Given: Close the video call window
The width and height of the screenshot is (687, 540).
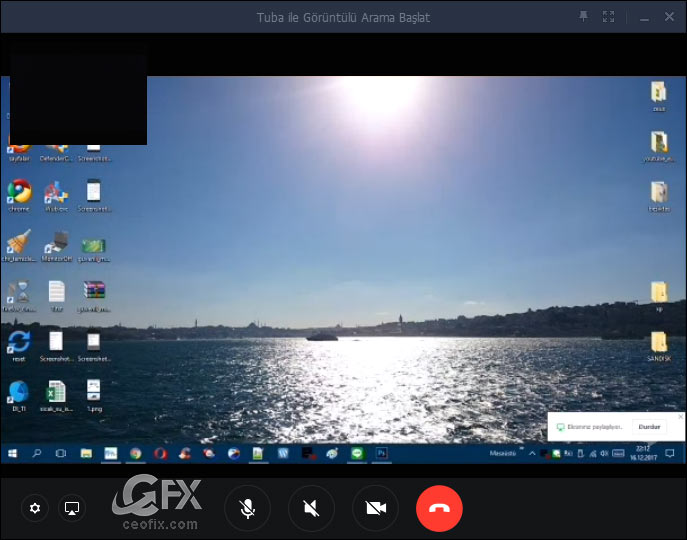Looking at the screenshot, I should click(x=669, y=17).
